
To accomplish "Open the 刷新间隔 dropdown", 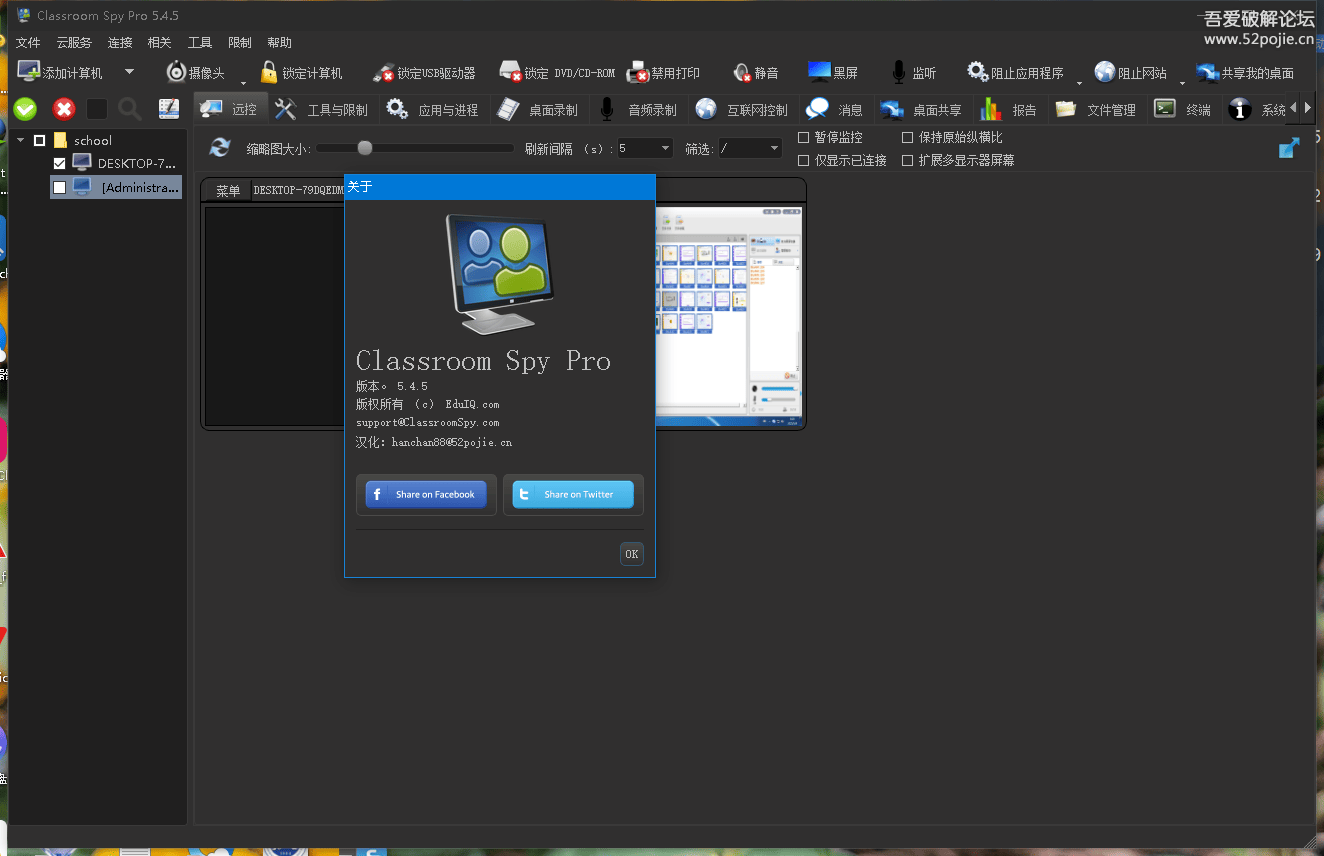I will [646, 148].
